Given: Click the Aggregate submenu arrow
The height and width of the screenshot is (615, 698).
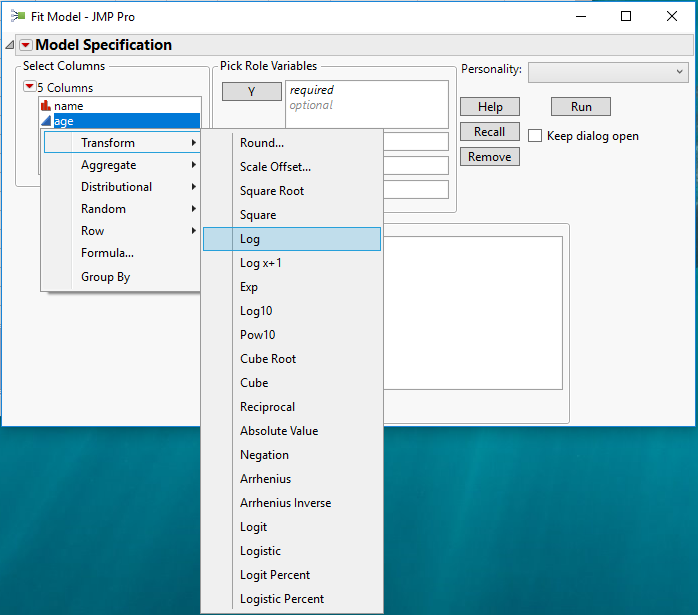Looking at the screenshot, I should click(194, 165).
